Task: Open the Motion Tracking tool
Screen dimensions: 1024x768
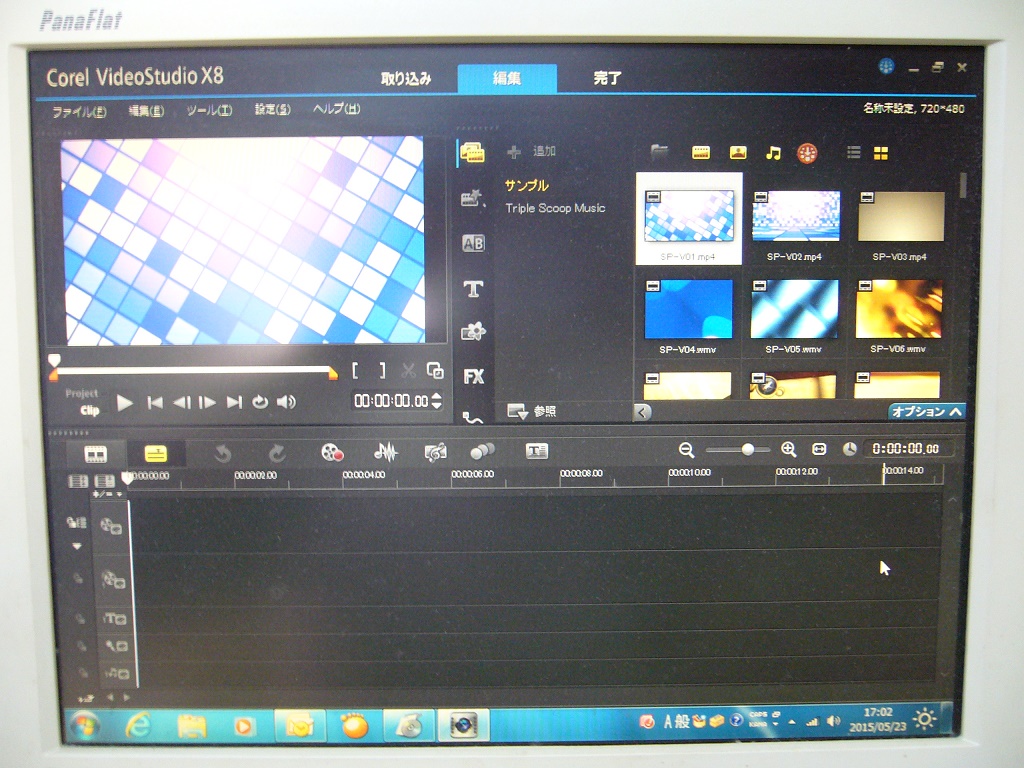Action: coord(483,451)
